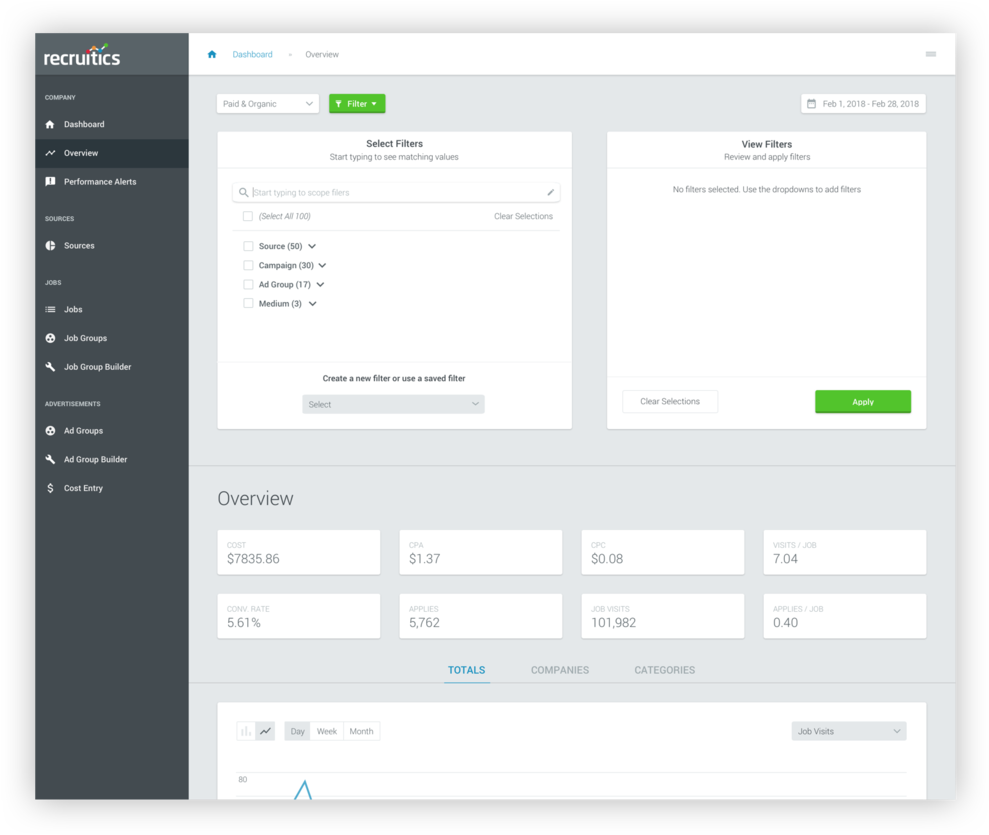The image size is (989, 835).
Task: Check the Source (50) checkbox
Action: click(248, 246)
